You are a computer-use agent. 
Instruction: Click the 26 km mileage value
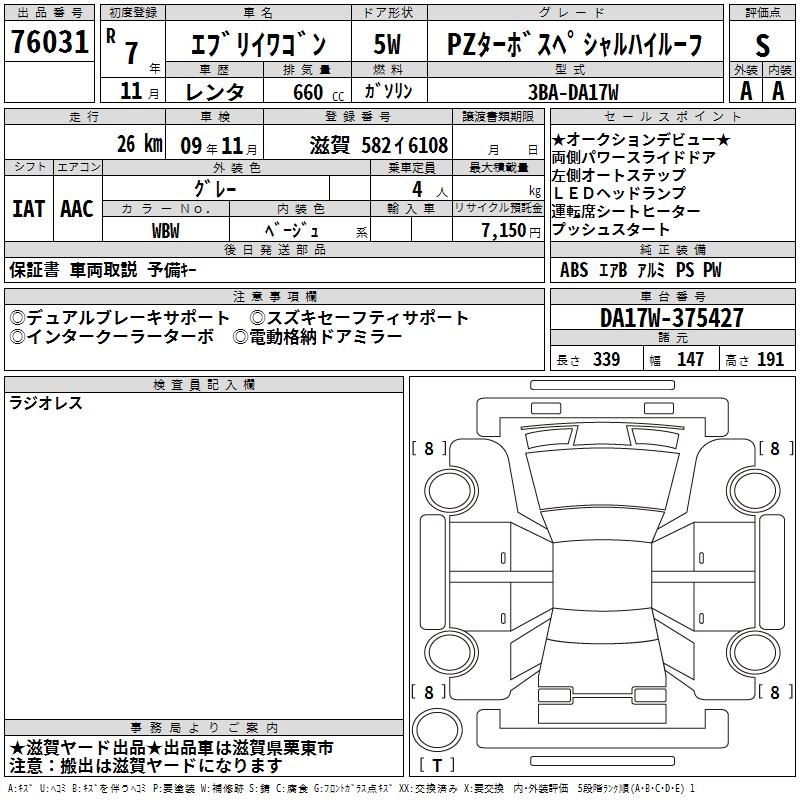coord(138,144)
